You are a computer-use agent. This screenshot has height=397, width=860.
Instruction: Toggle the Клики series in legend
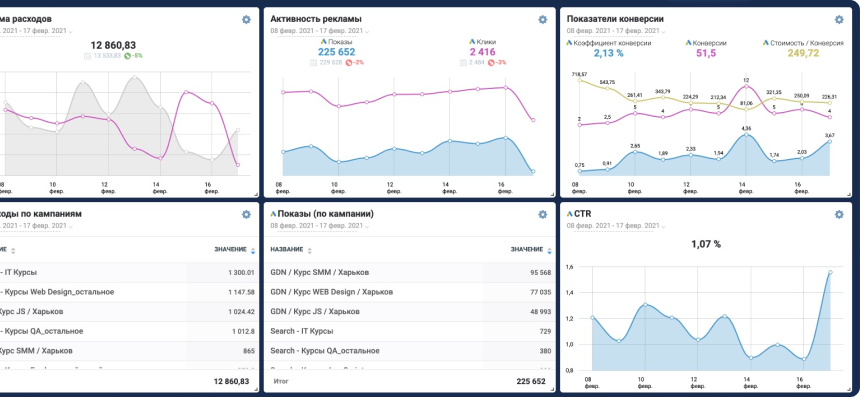(x=482, y=42)
